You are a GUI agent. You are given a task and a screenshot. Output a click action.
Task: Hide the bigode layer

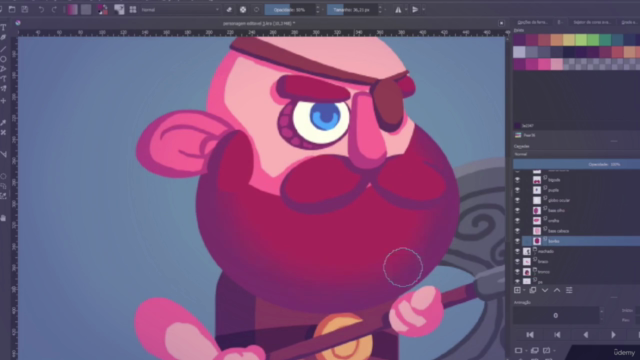coord(518,180)
